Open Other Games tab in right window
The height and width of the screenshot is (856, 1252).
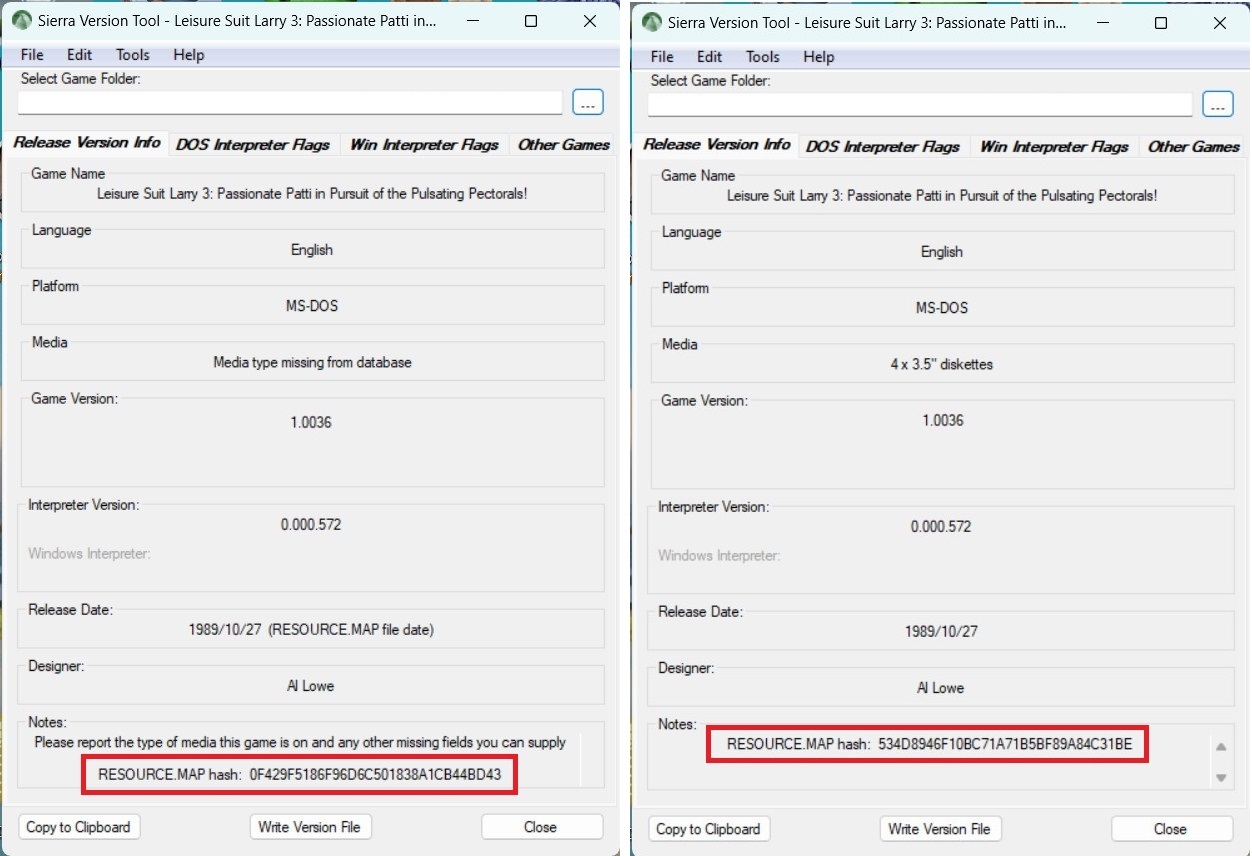[x=1193, y=147]
